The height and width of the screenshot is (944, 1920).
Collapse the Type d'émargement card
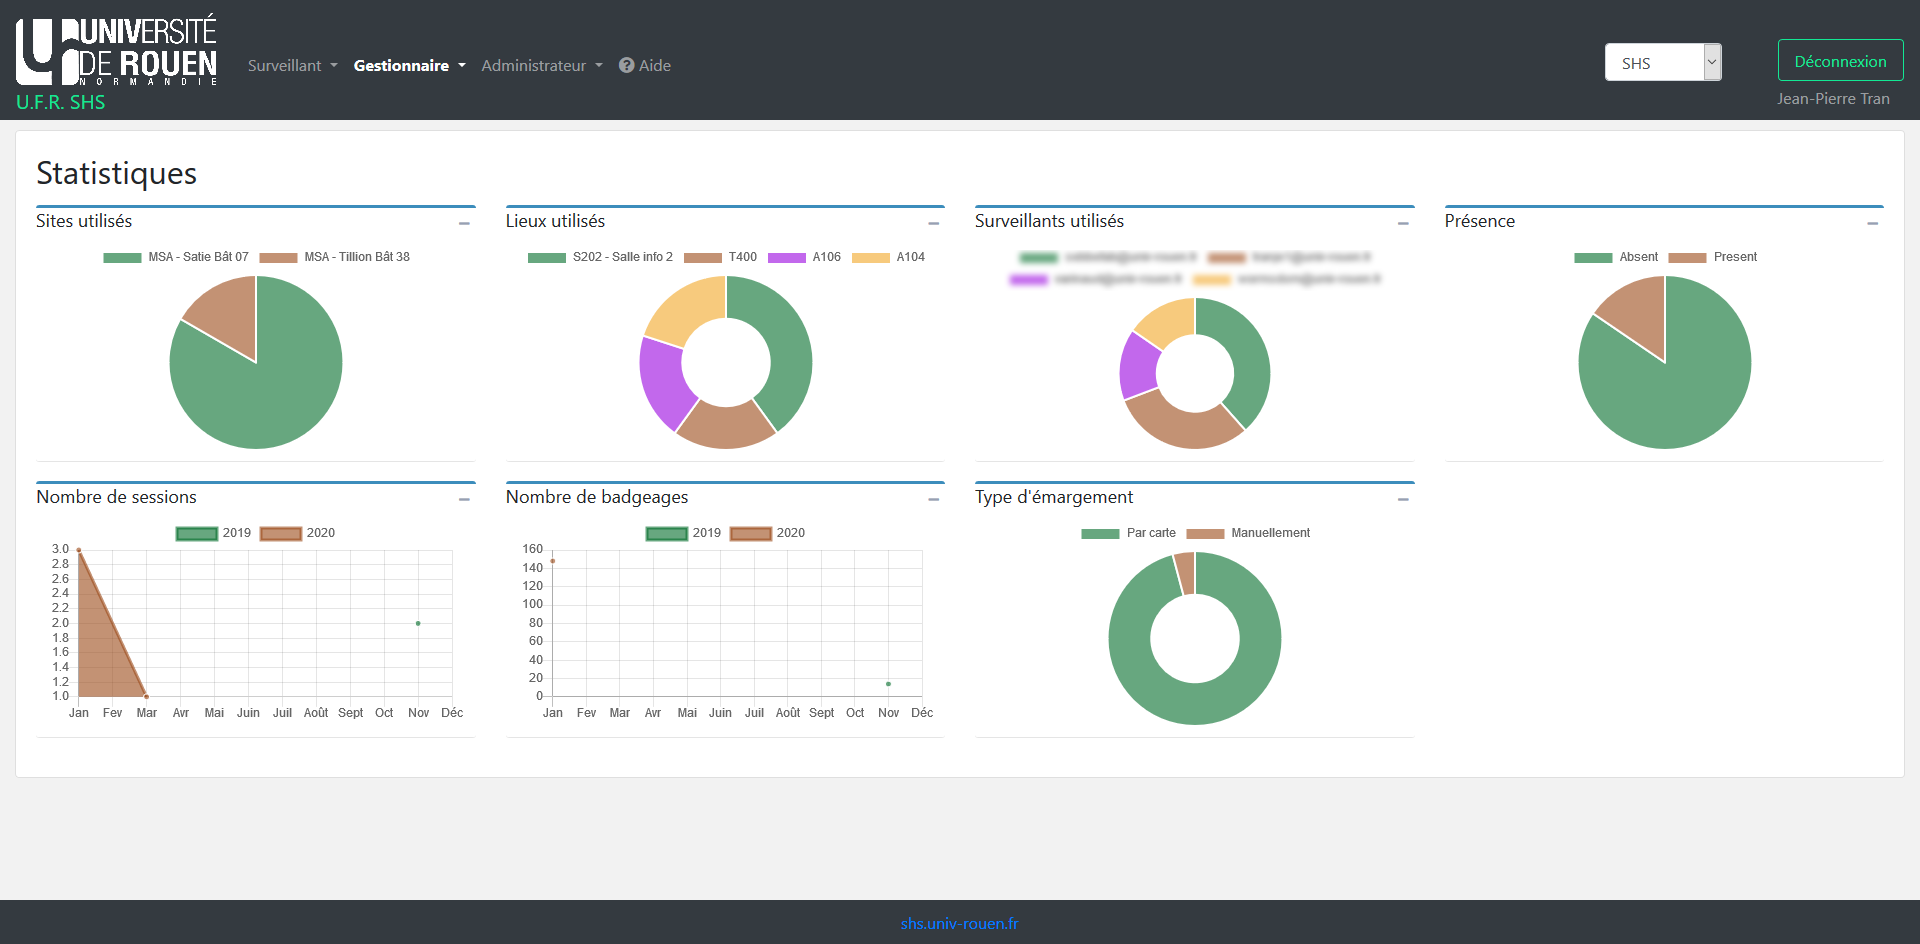1403,499
